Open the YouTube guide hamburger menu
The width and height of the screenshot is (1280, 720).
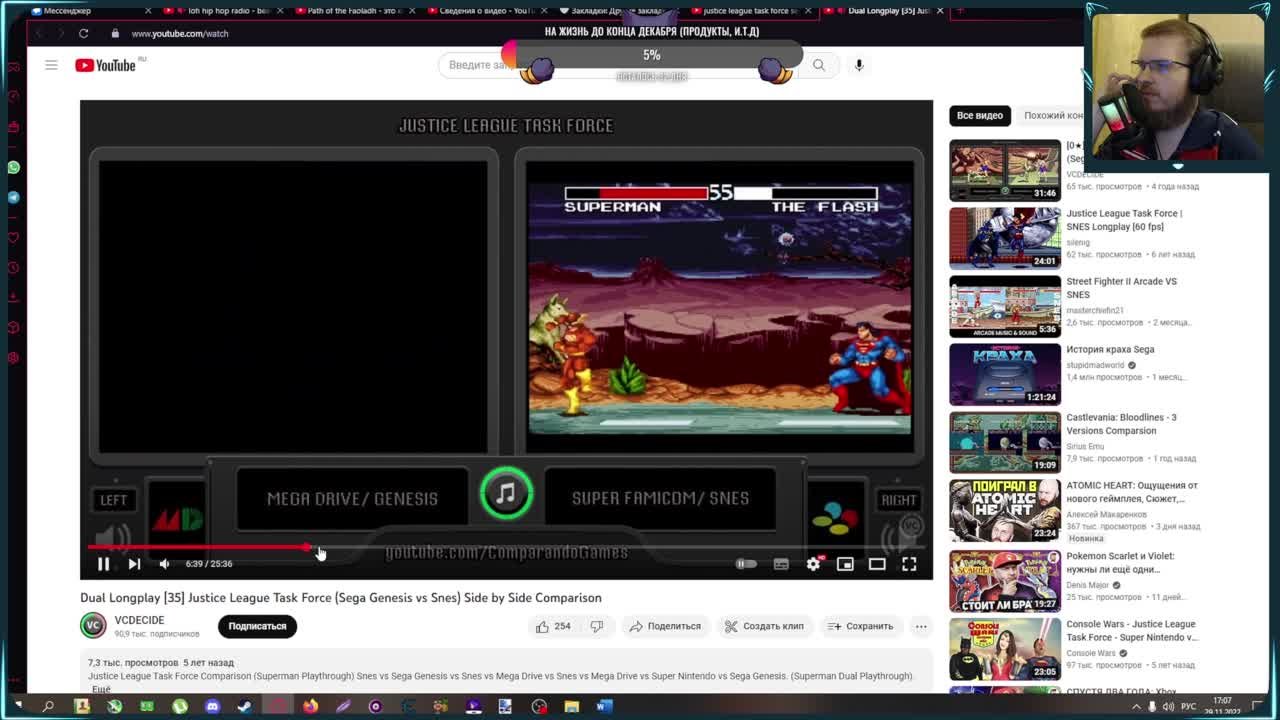tap(51, 65)
